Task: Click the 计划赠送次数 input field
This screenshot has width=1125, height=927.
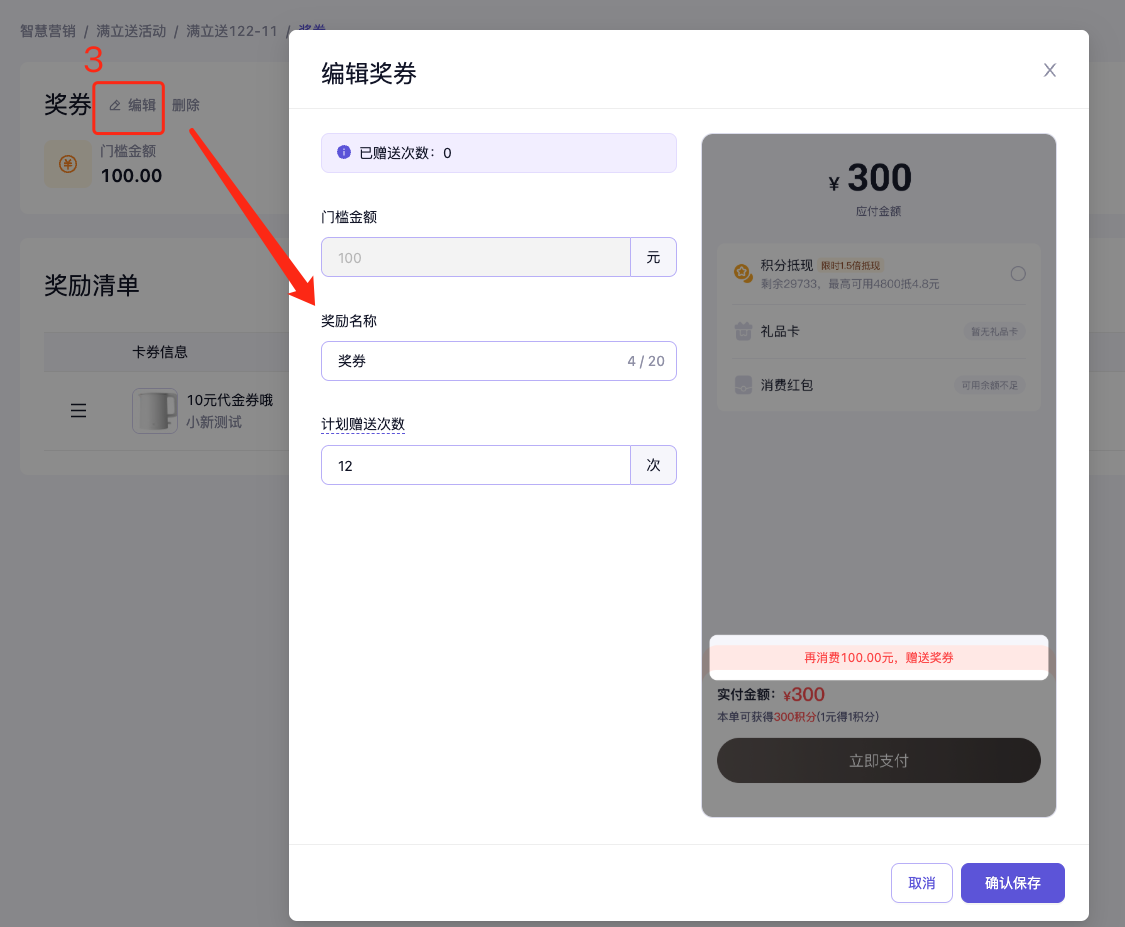Action: tap(475, 466)
